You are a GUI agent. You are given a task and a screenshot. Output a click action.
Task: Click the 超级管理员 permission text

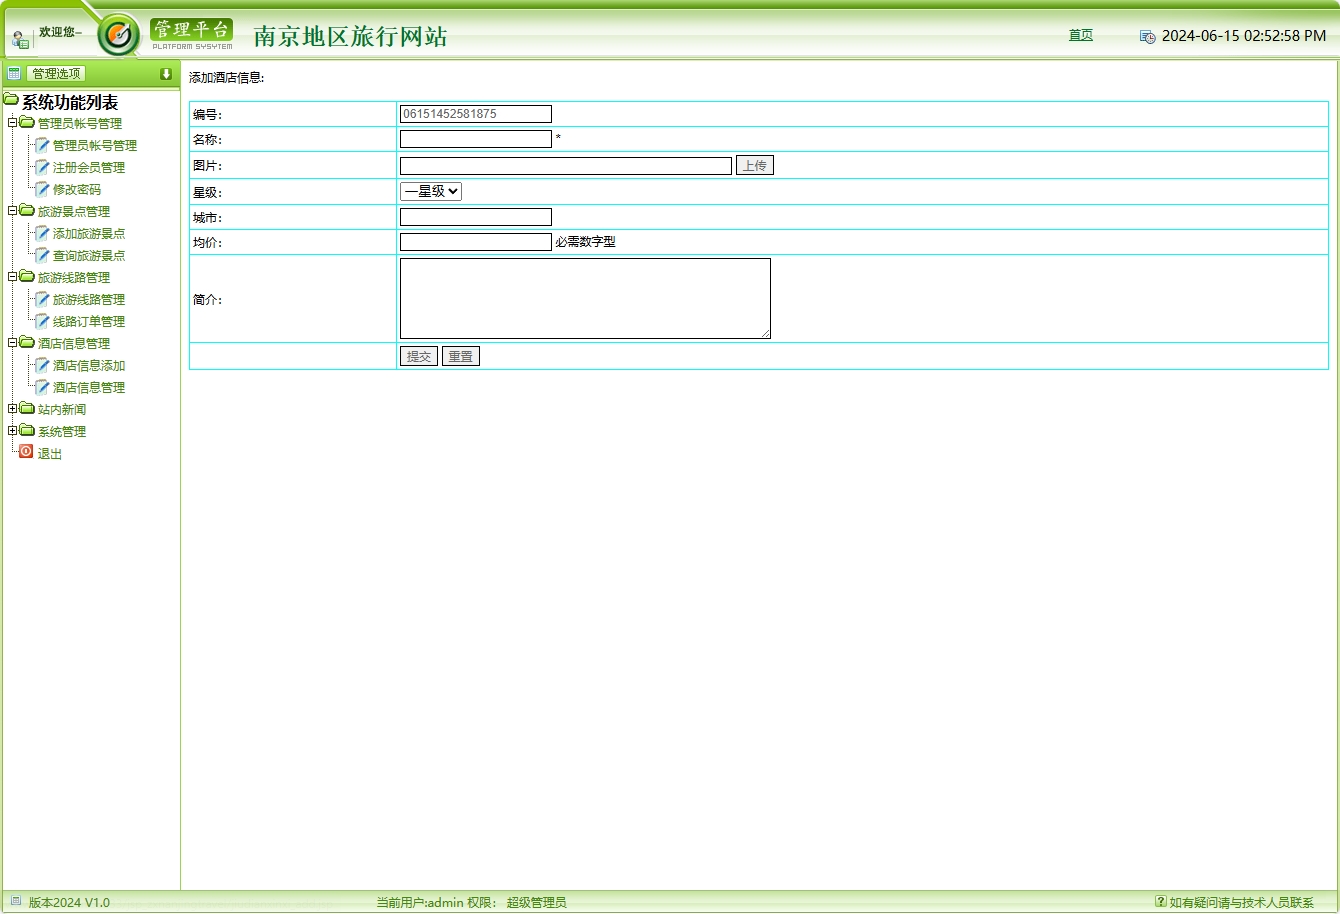point(536,902)
